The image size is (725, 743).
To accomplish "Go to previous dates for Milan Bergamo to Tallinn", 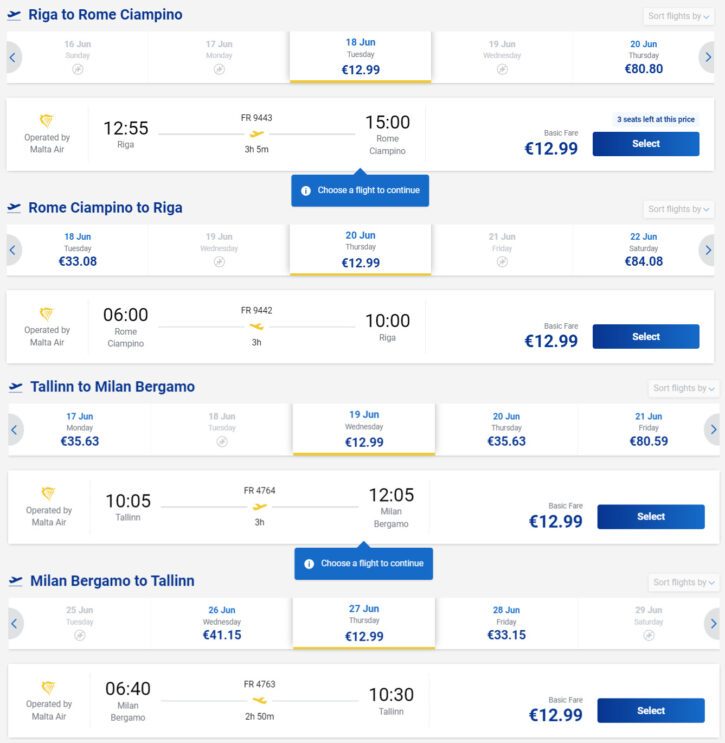I will [x=15, y=624].
